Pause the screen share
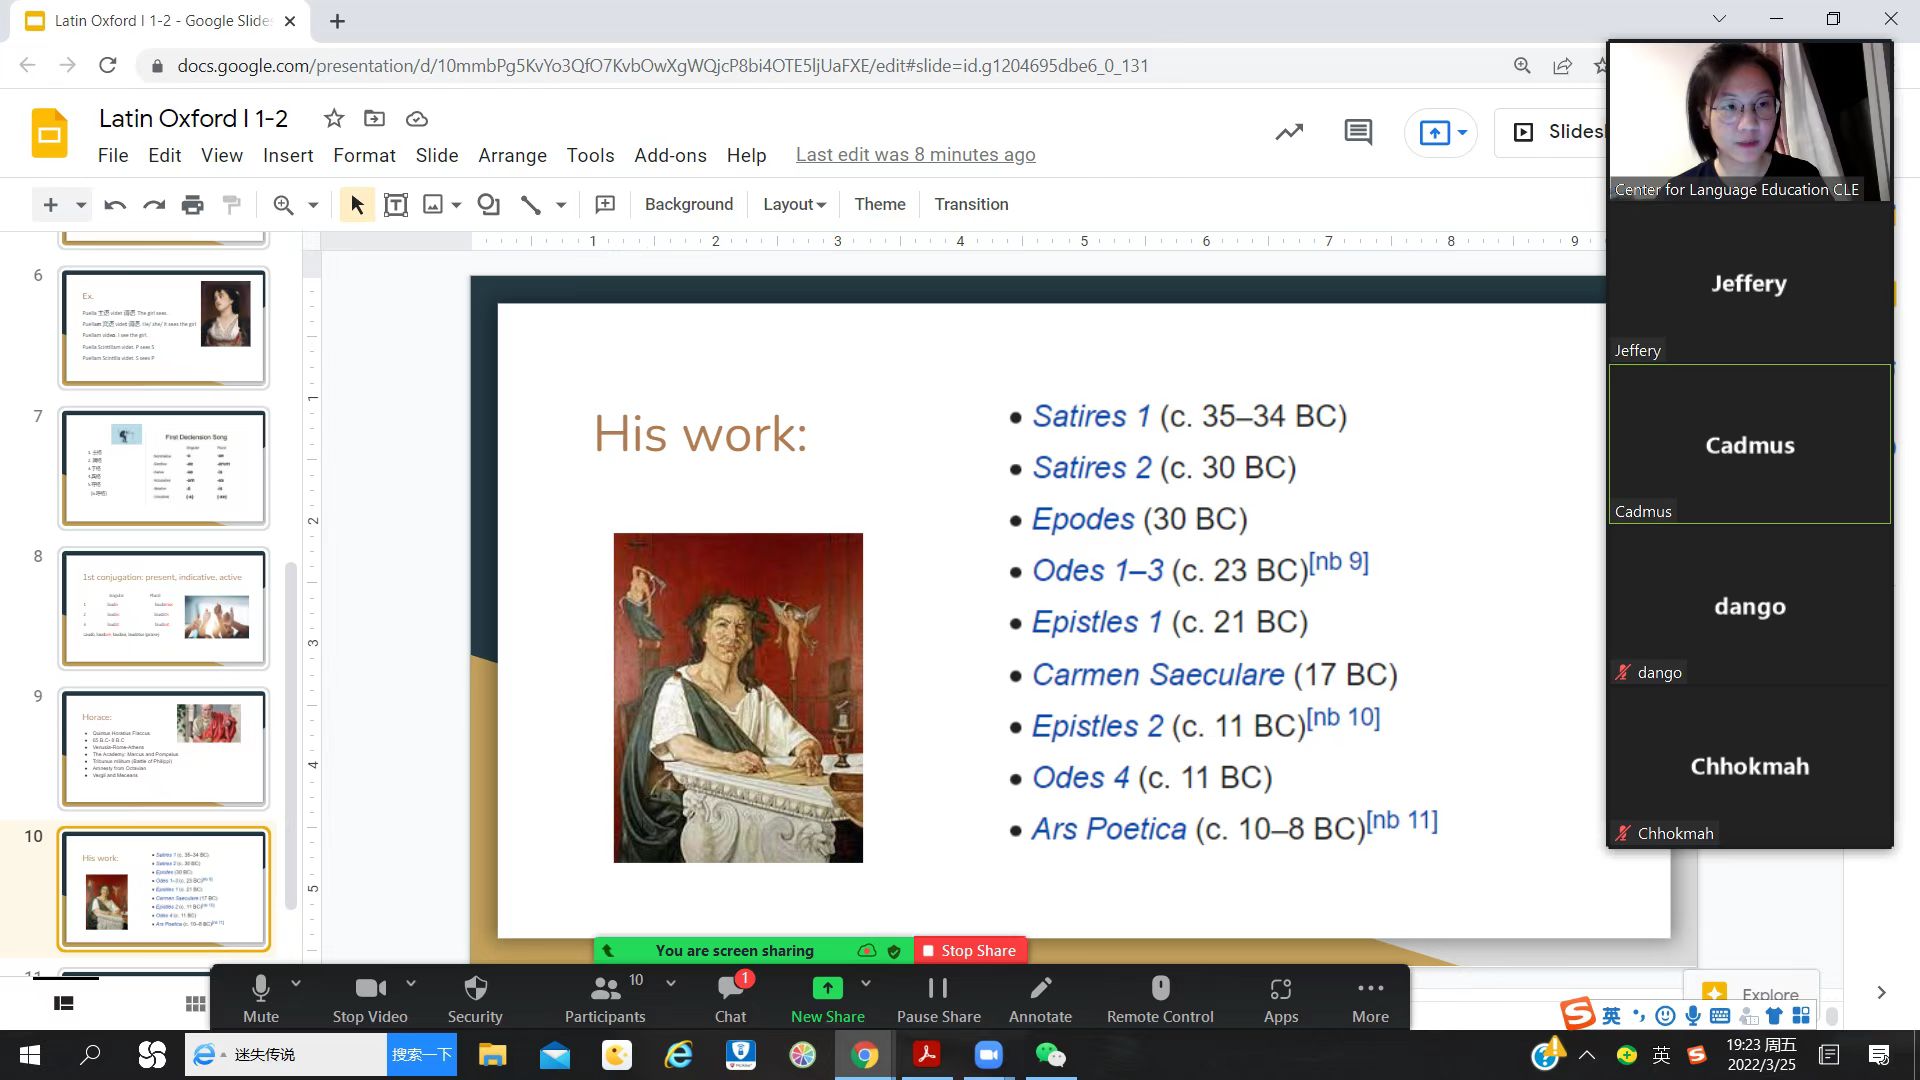The image size is (1920, 1080). [x=938, y=998]
